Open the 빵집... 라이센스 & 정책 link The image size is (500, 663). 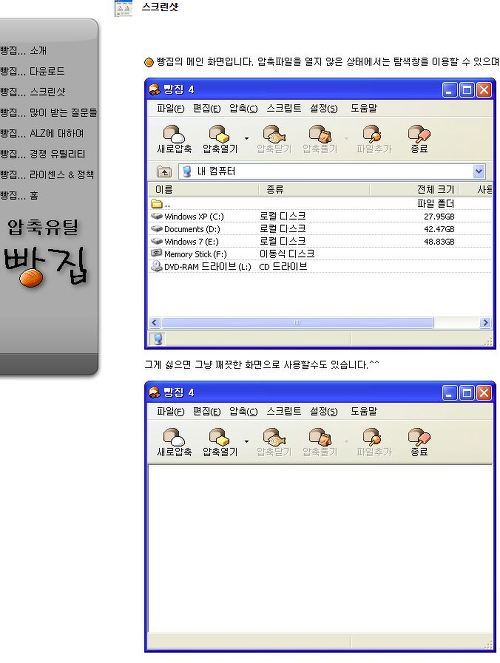(x=47, y=175)
